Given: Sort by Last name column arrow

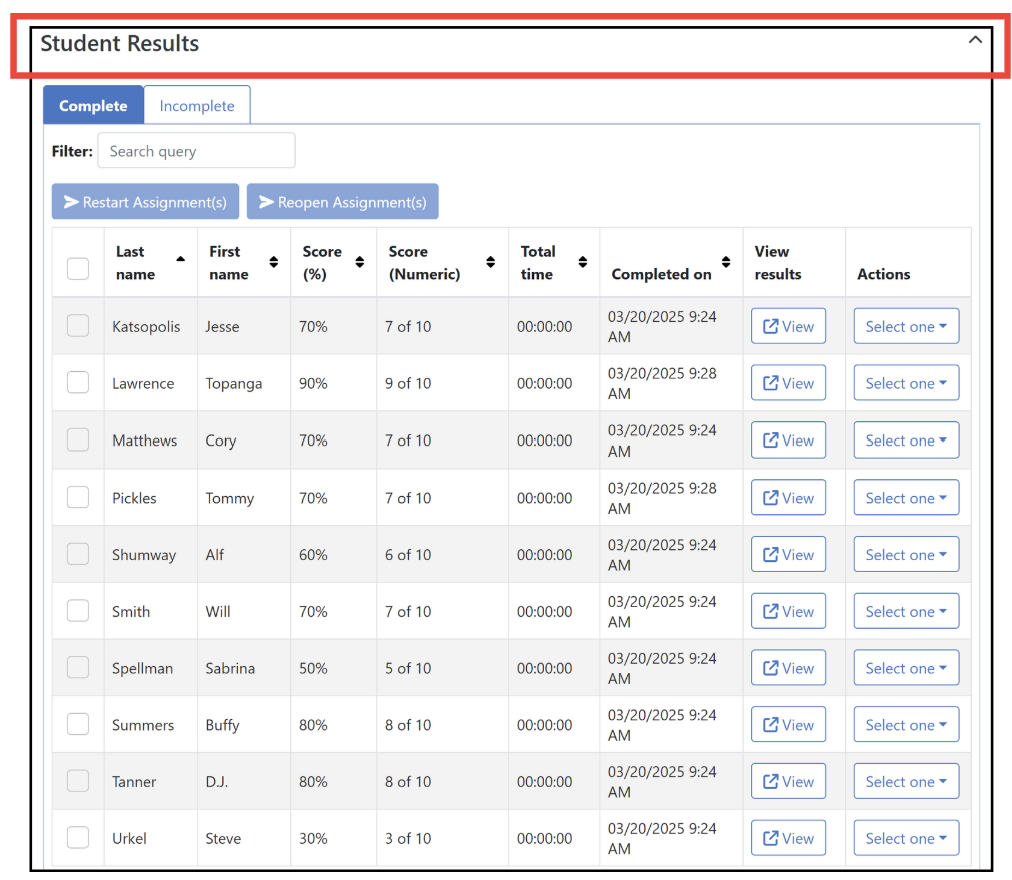Looking at the screenshot, I should coord(181,259).
